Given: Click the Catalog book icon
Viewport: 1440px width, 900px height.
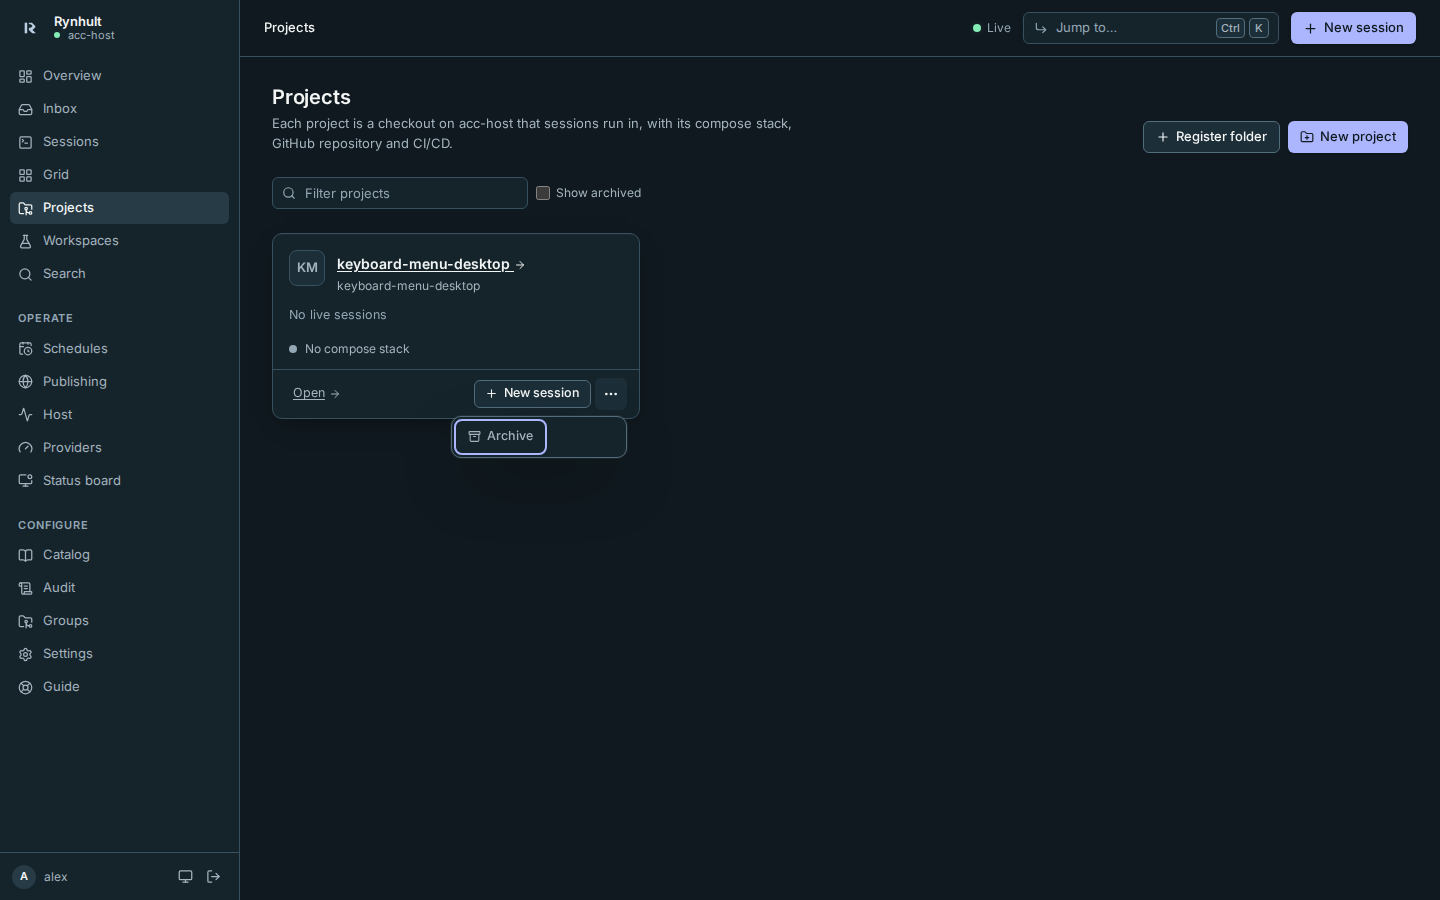Looking at the screenshot, I should tap(25, 555).
